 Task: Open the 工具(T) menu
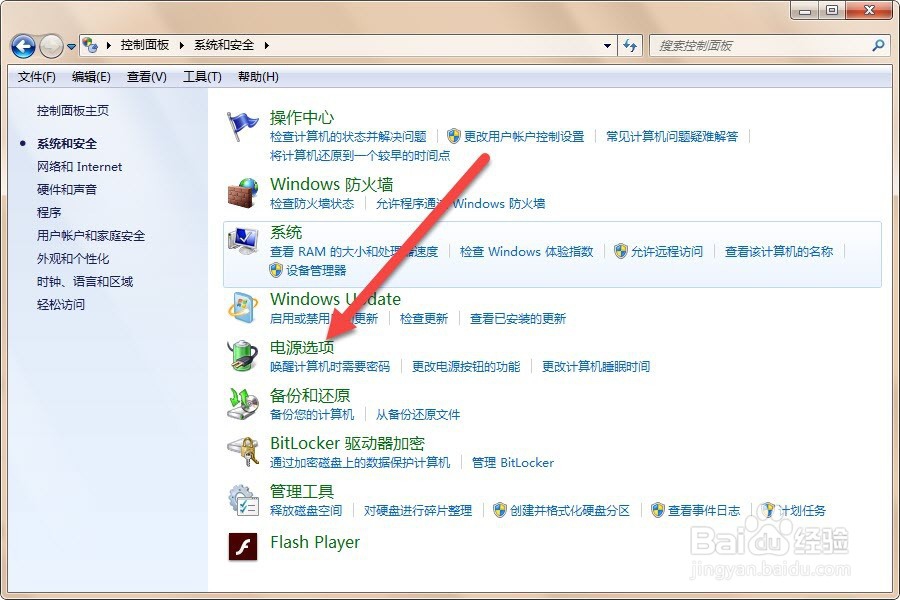click(202, 76)
